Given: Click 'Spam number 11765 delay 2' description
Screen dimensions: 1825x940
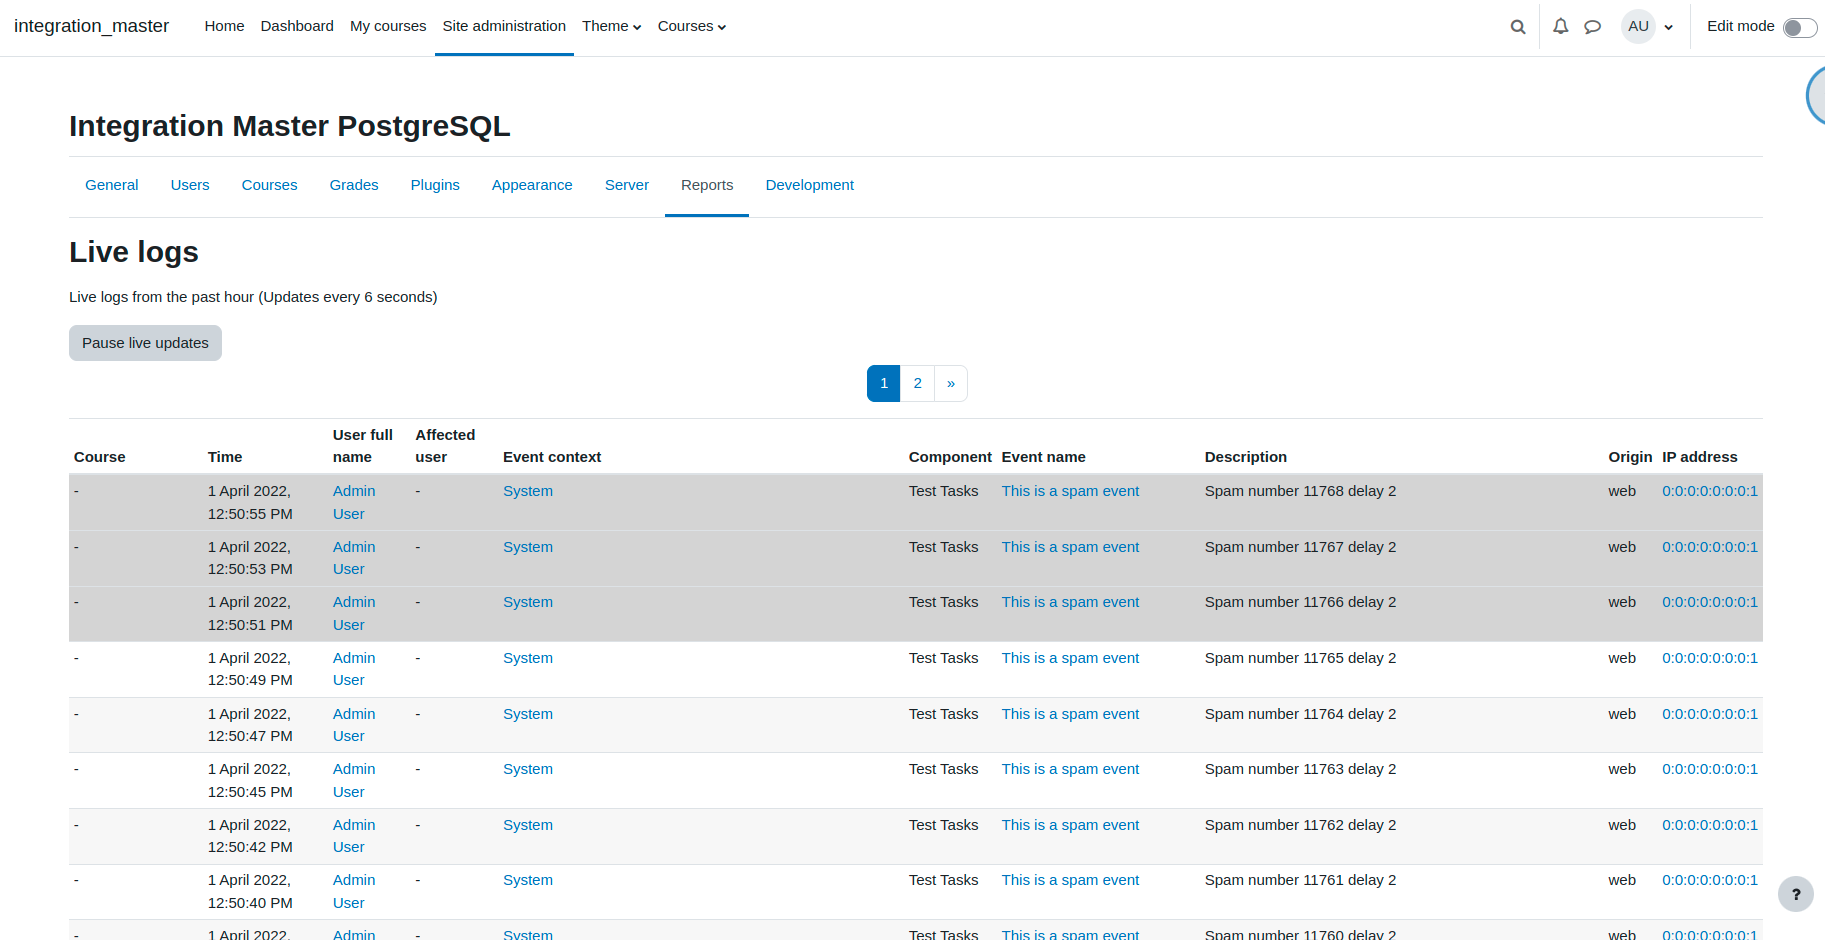Looking at the screenshot, I should click(1300, 658).
